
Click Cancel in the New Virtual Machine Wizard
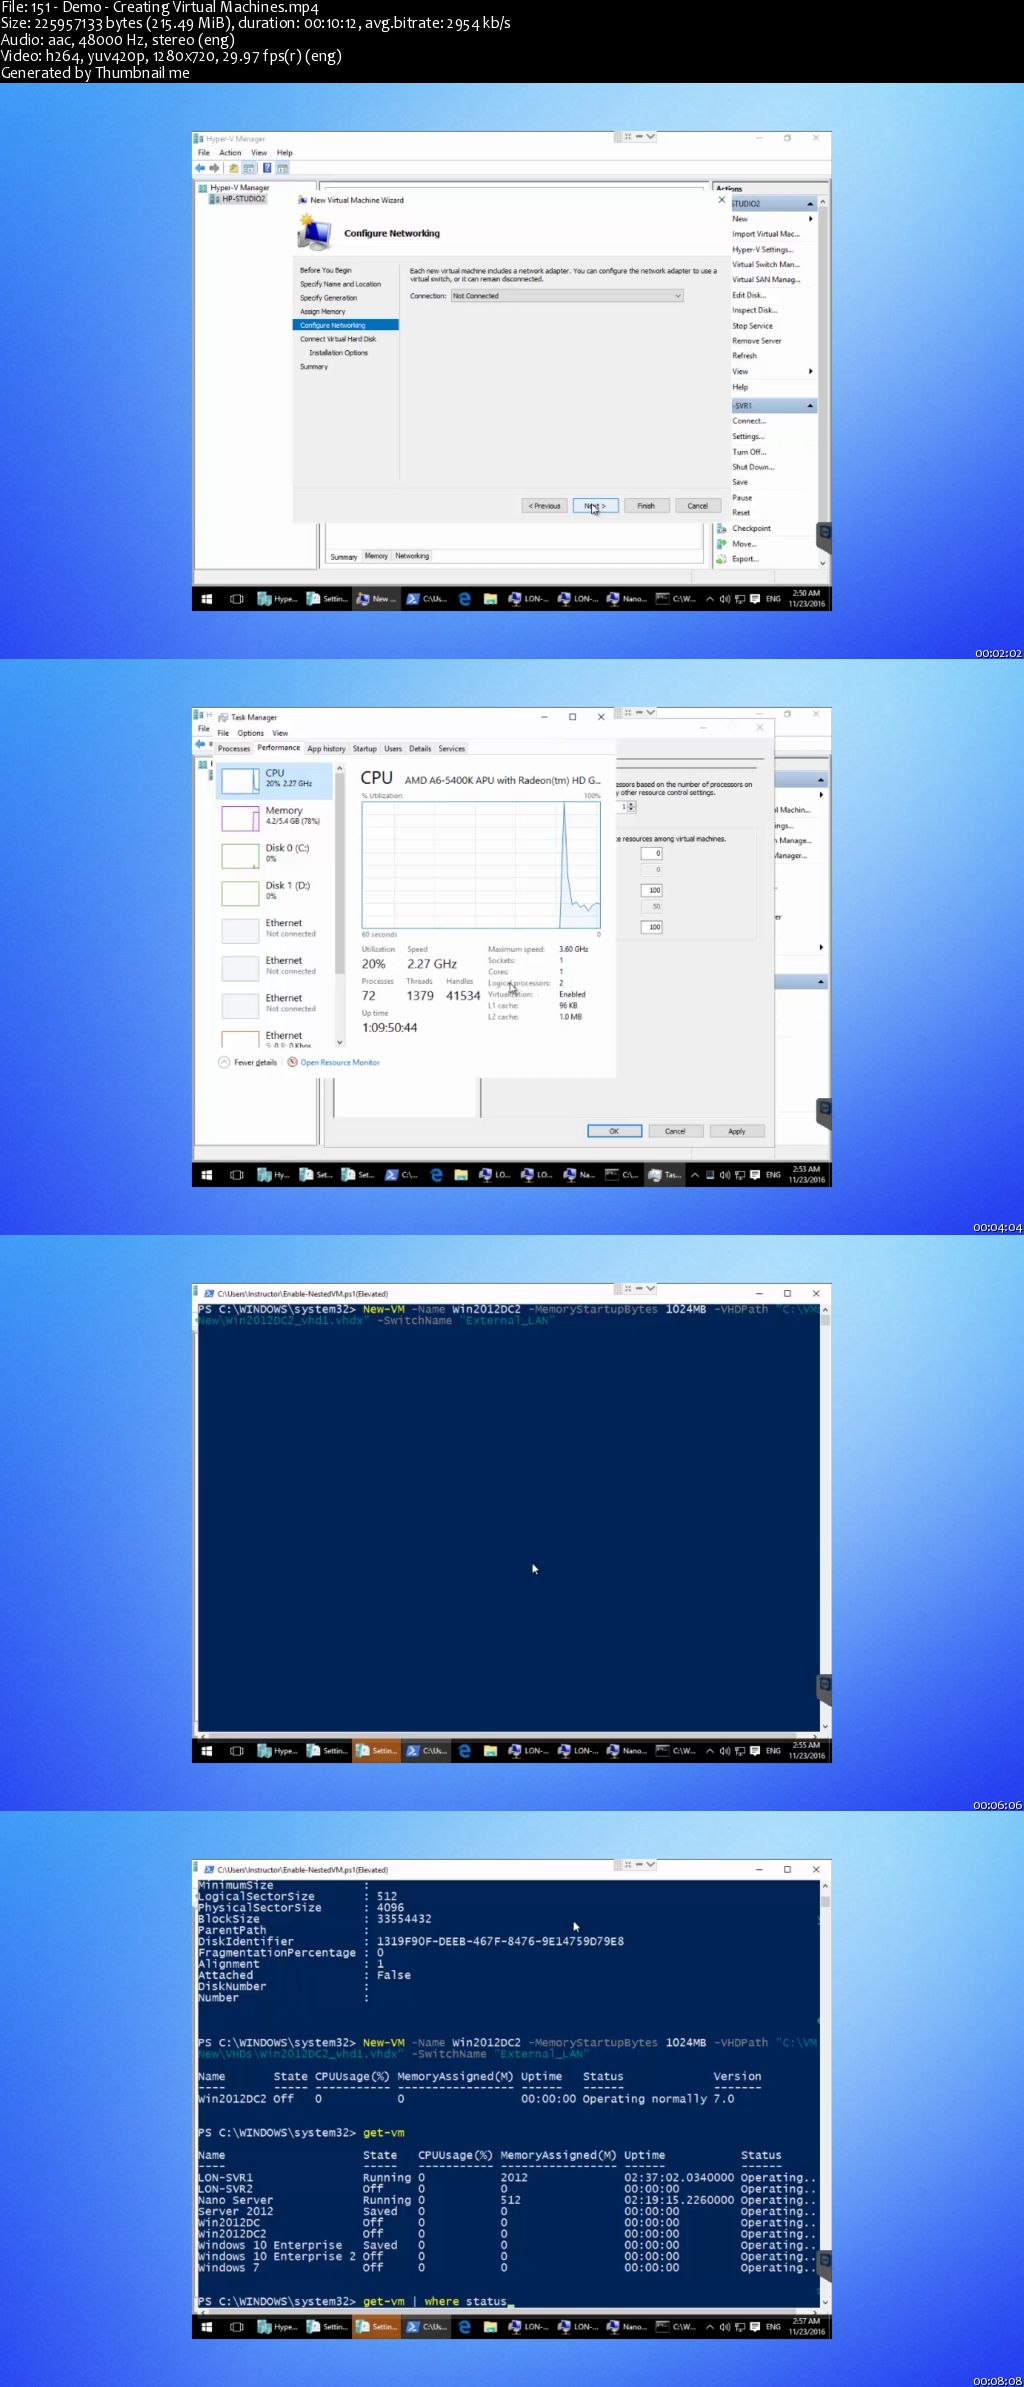coord(697,506)
